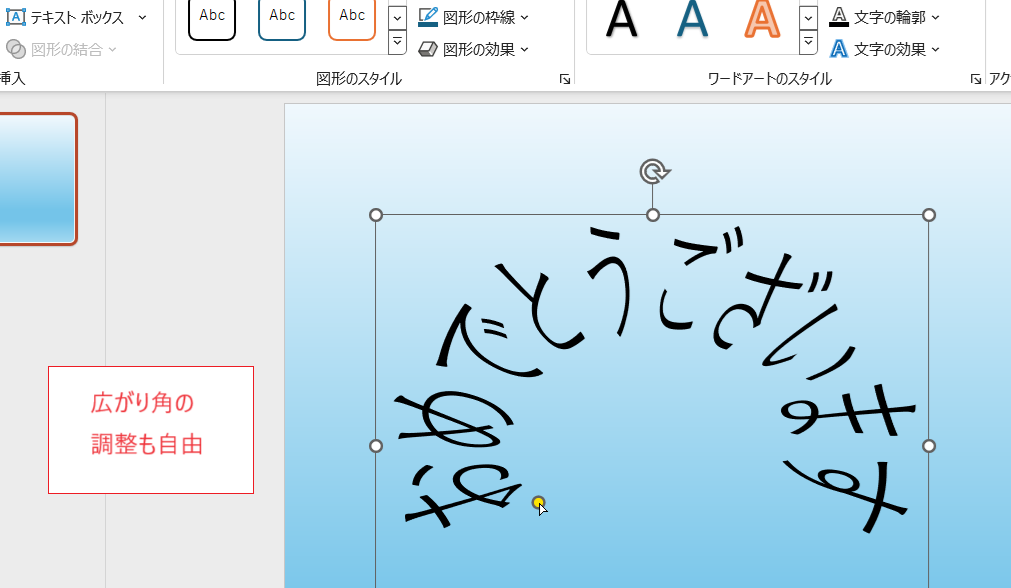
Task: Click the right-middle resize handle of WordArt
Action: (929, 446)
